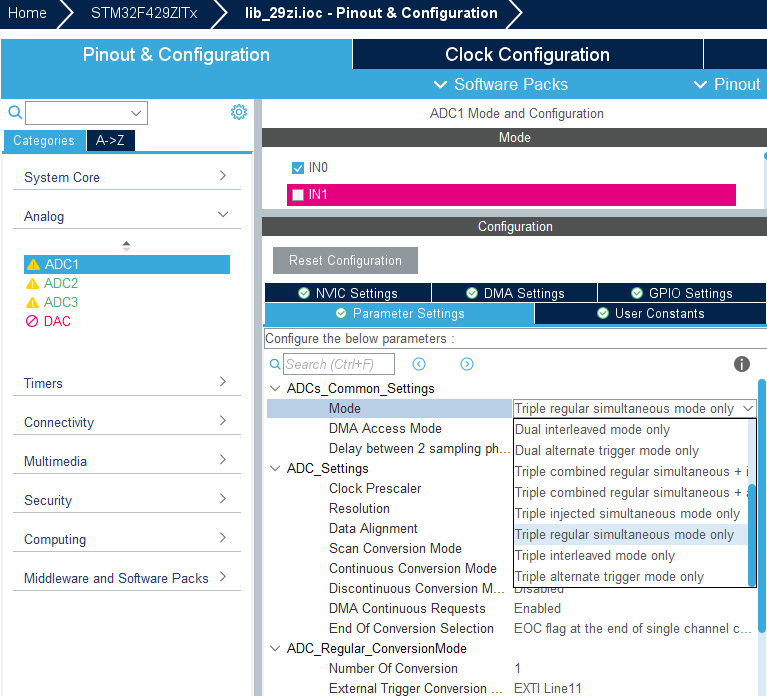Screen dimensions: 767x696
Task: Open the GPIO Settings tab
Action: coord(682,293)
